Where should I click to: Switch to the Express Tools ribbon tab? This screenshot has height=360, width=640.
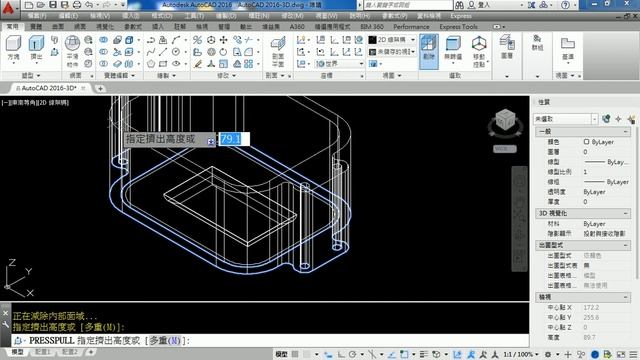458,27
